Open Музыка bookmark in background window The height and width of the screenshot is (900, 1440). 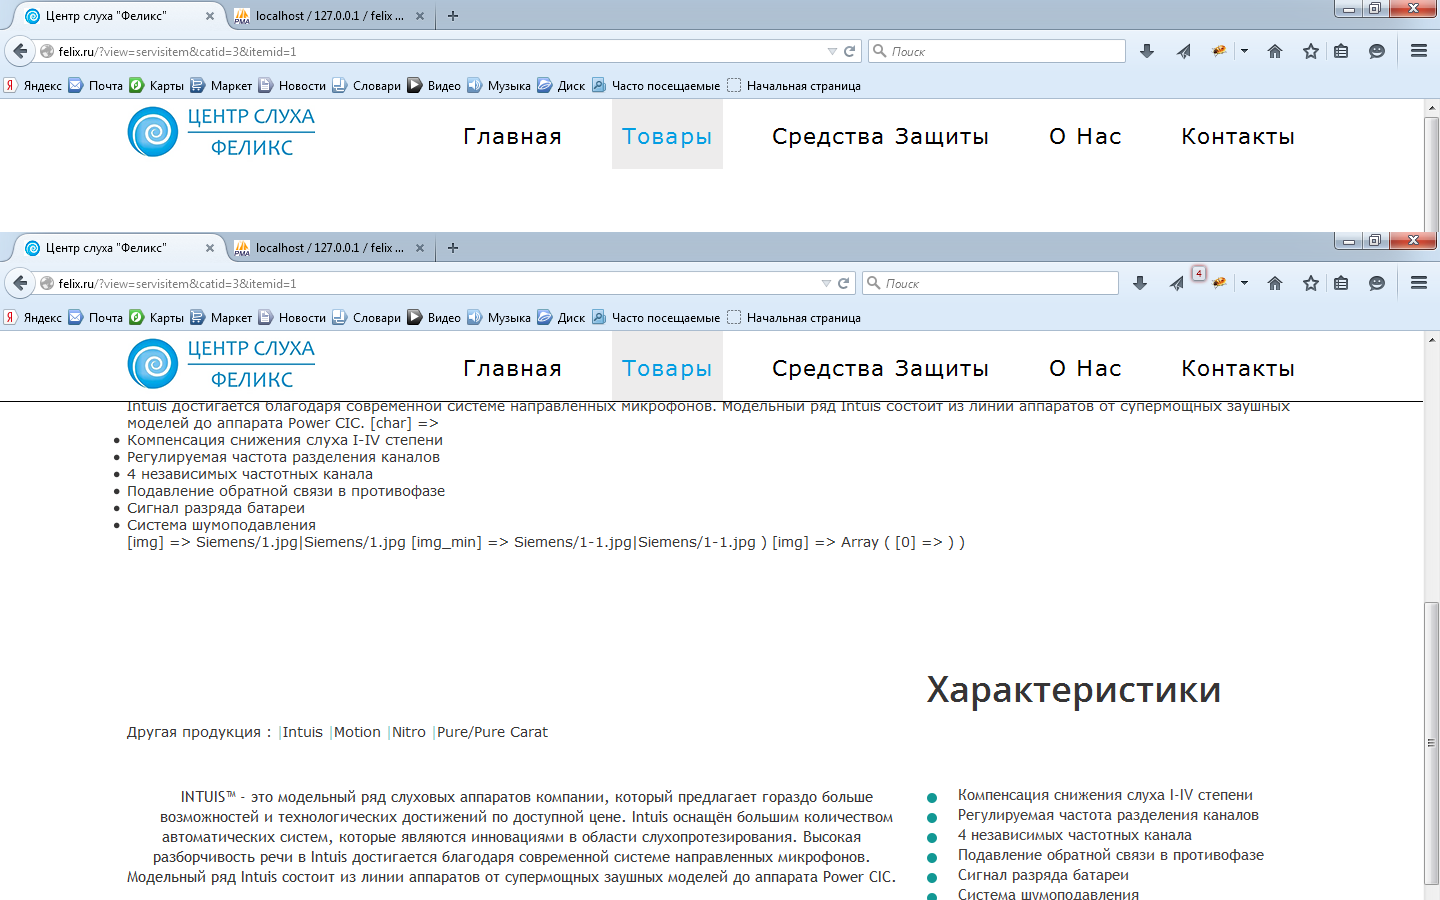tap(499, 86)
